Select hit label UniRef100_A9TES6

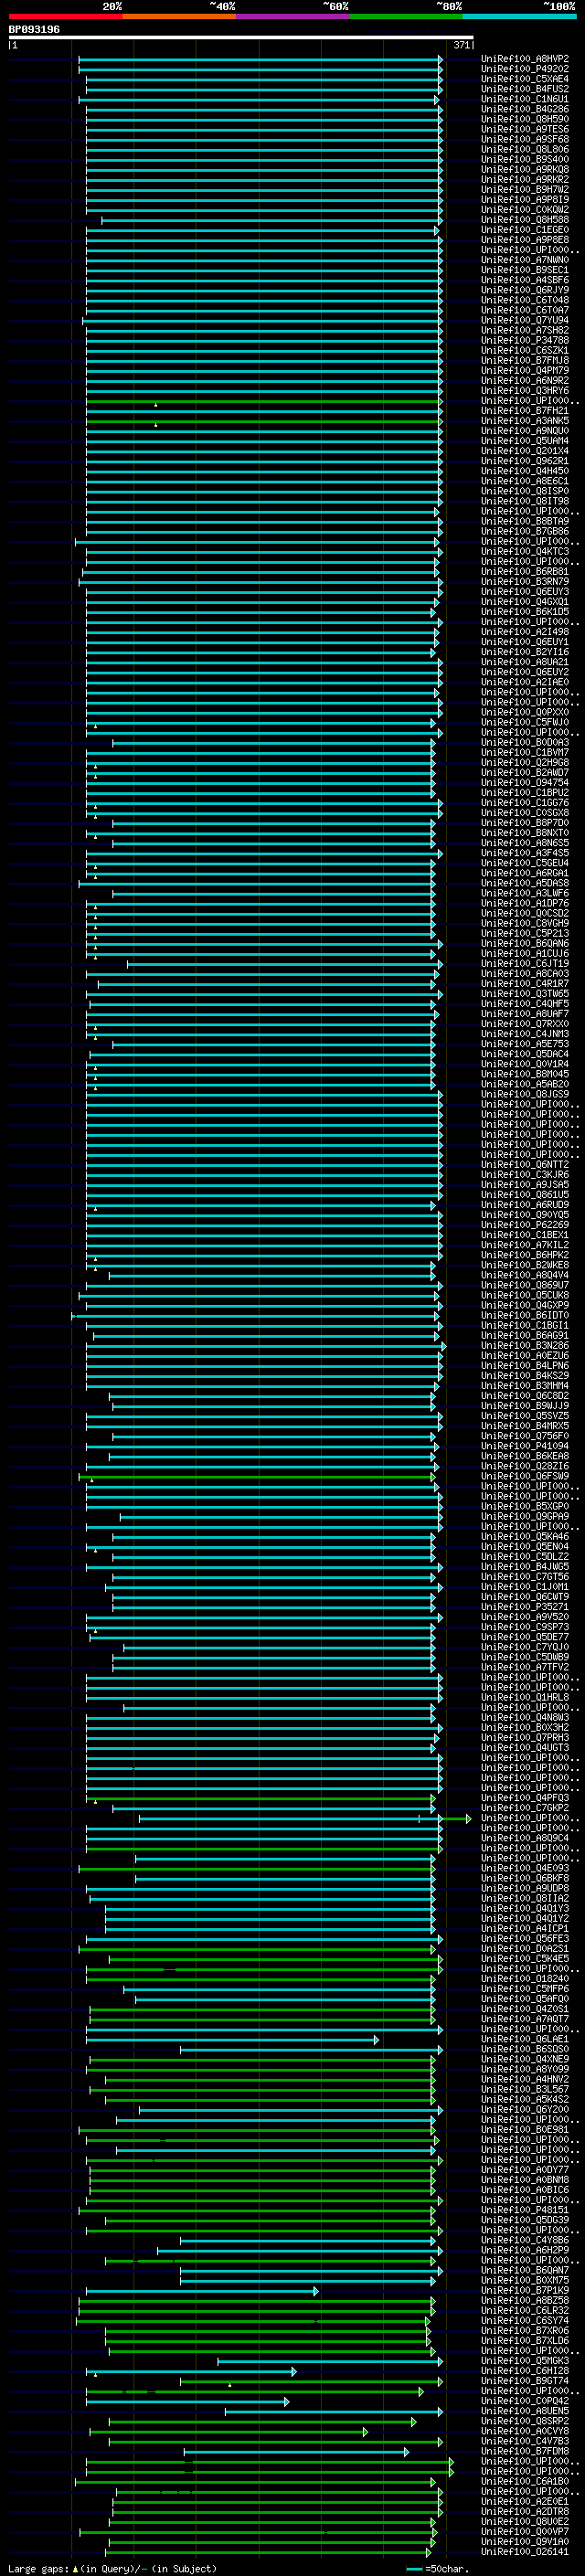click(x=525, y=130)
